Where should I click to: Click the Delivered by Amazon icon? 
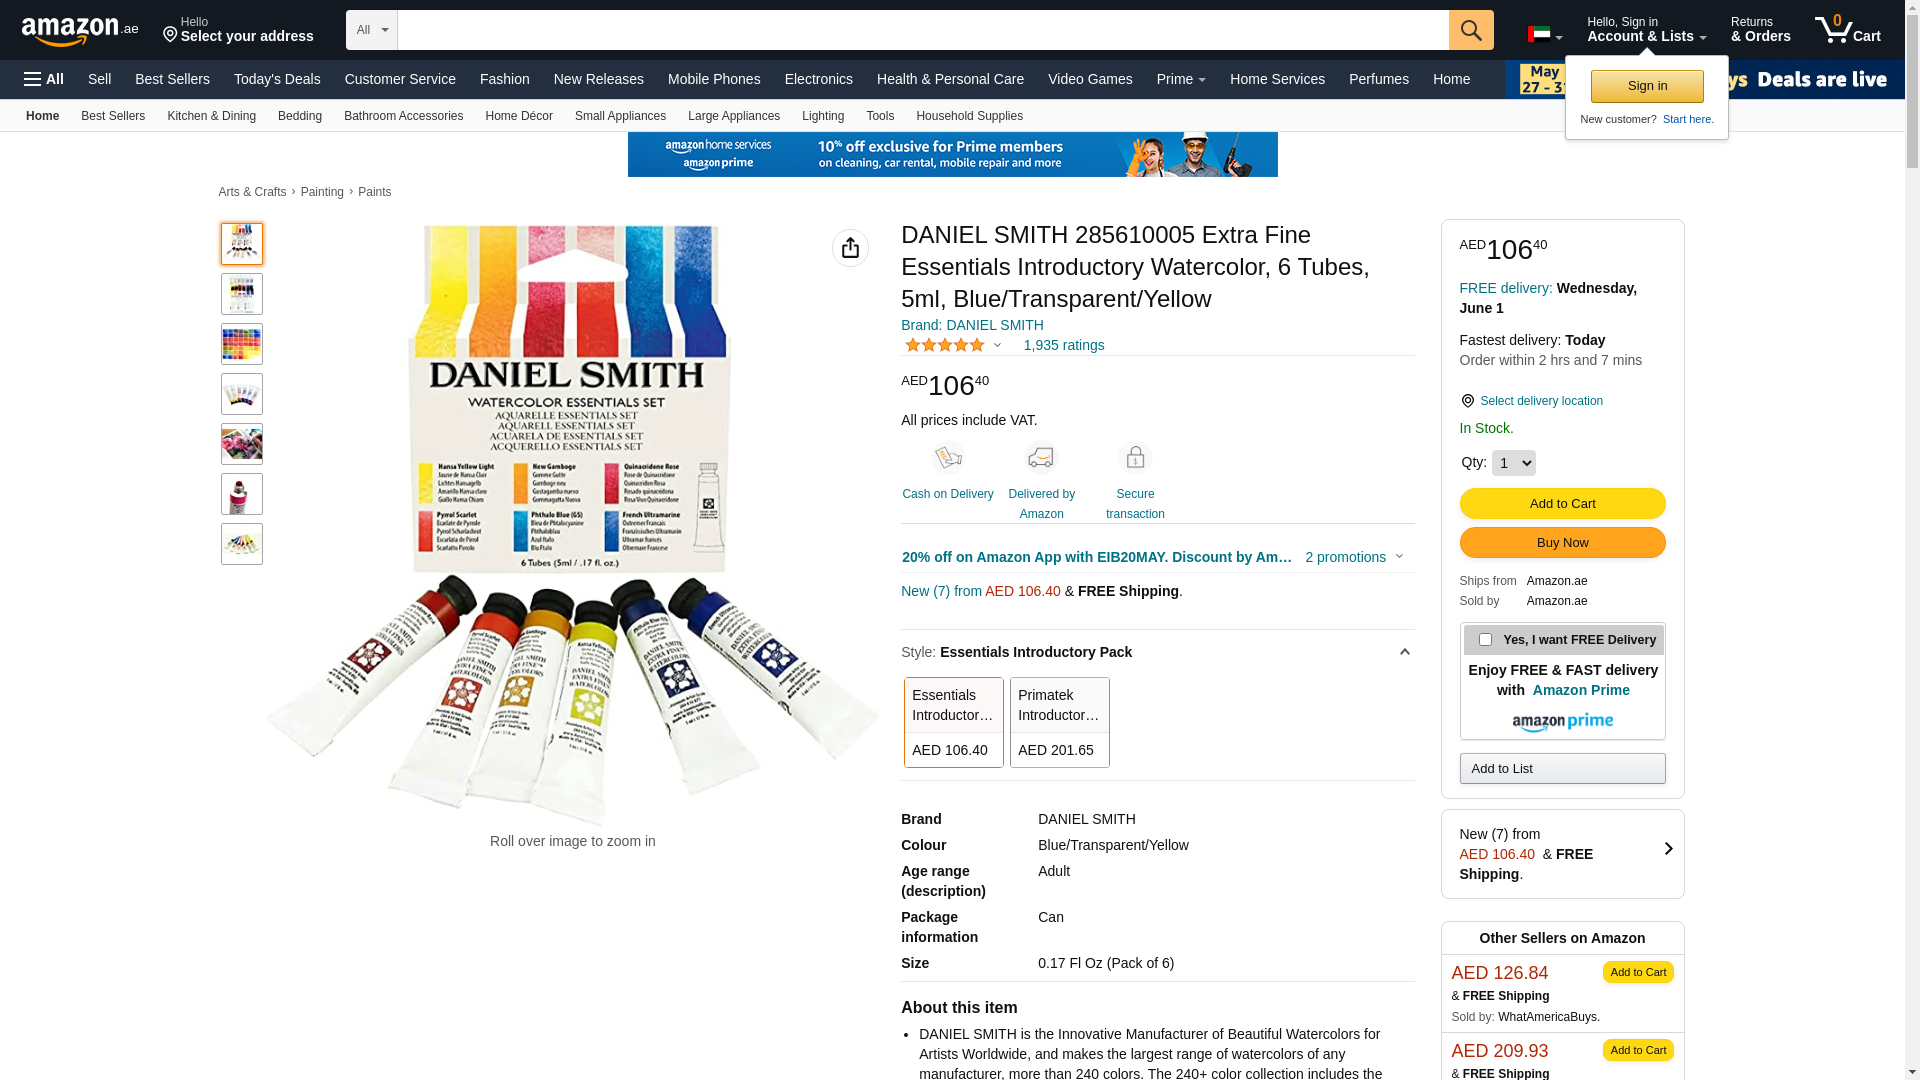click(x=1041, y=458)
